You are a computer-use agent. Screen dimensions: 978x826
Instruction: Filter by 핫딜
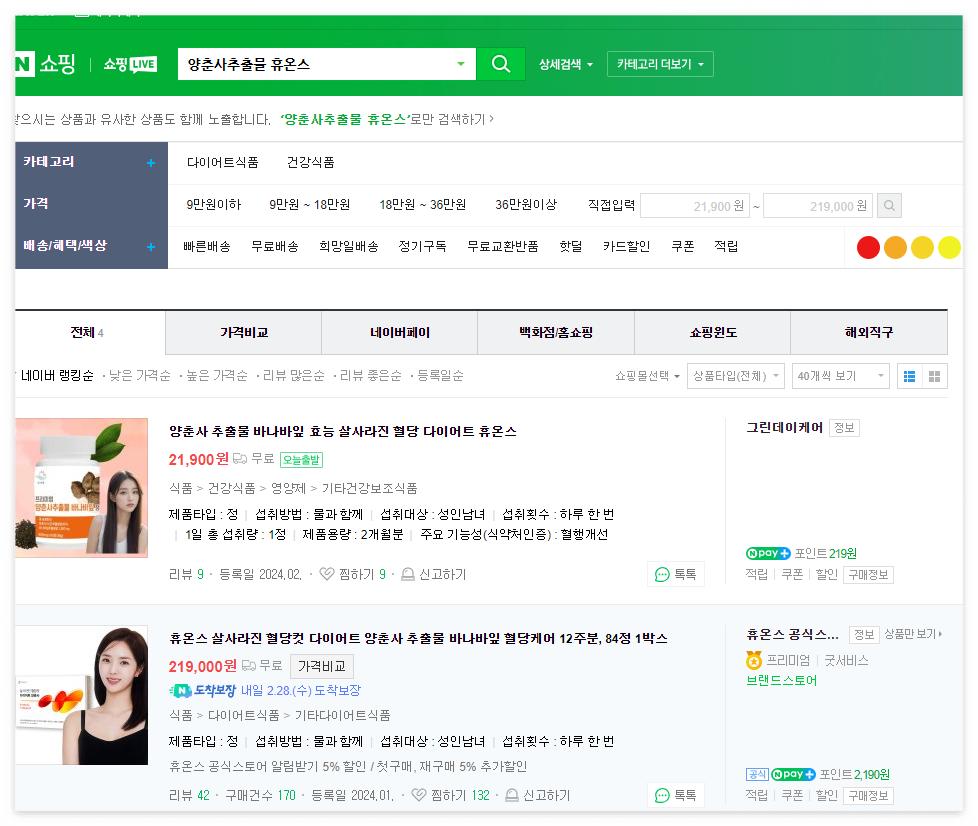pos(571,246)
